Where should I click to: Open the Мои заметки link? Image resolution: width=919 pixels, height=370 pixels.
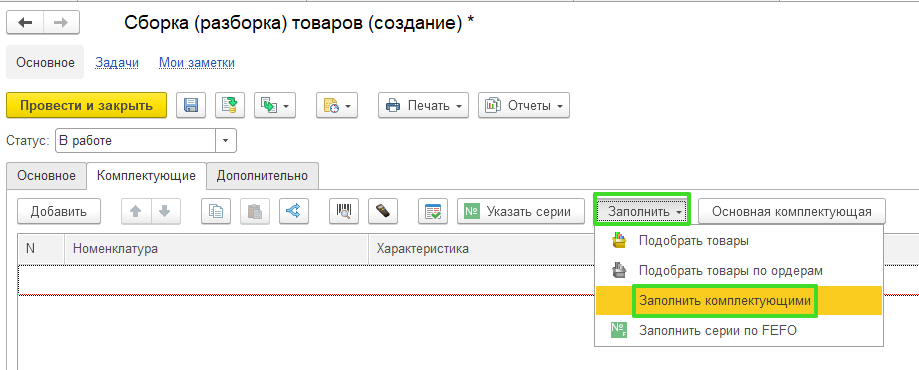[197, 63]
